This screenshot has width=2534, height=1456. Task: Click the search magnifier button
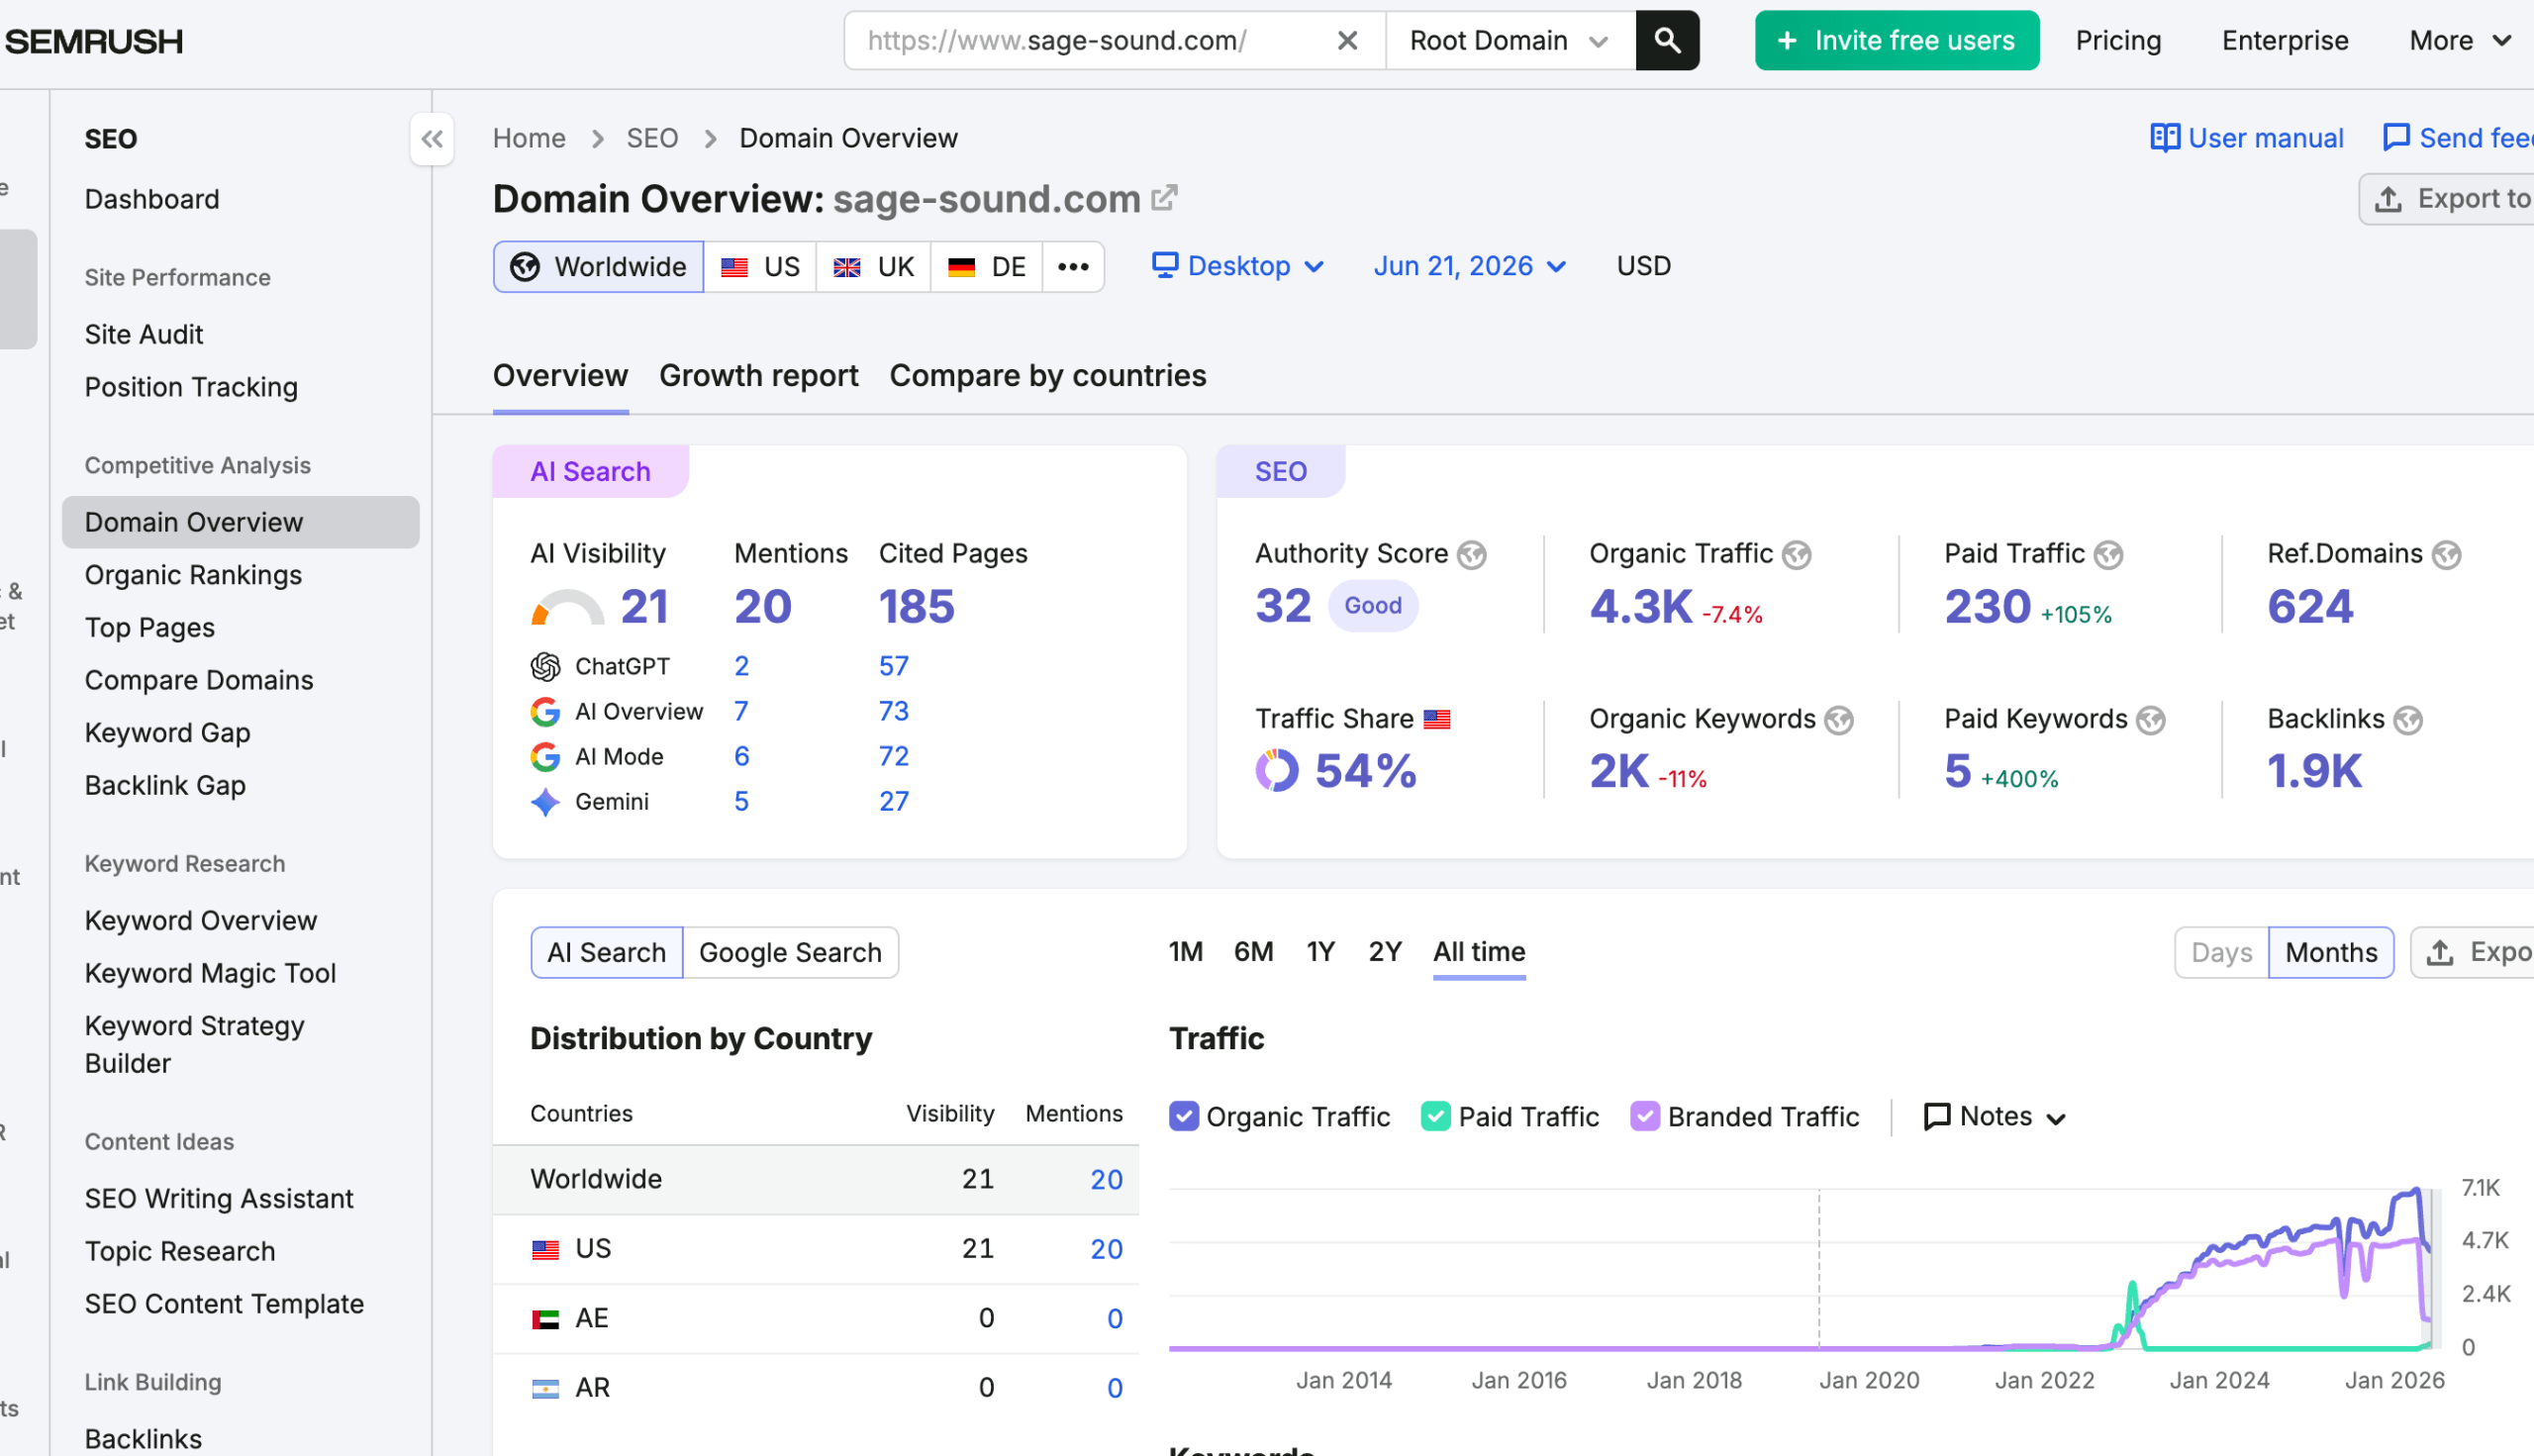1667,40
